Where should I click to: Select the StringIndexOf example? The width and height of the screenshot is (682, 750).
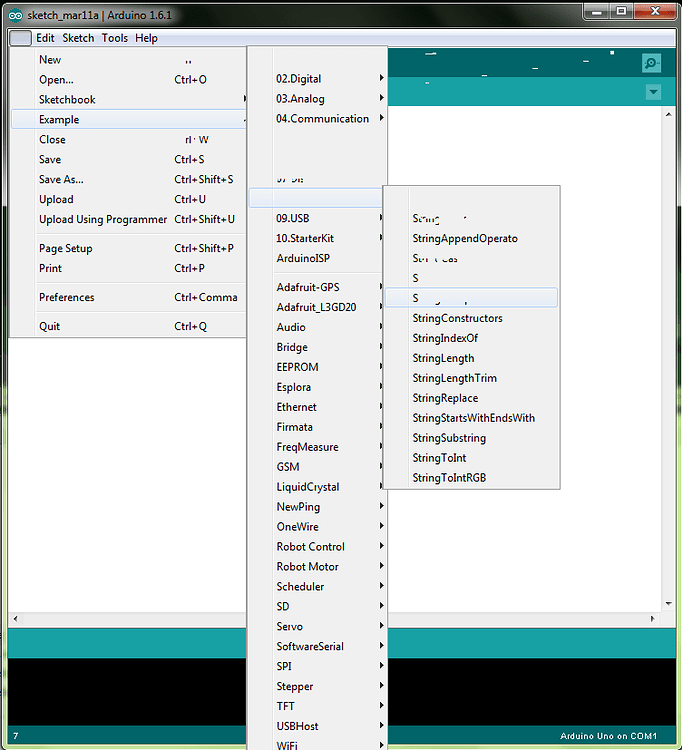[471, 338]
